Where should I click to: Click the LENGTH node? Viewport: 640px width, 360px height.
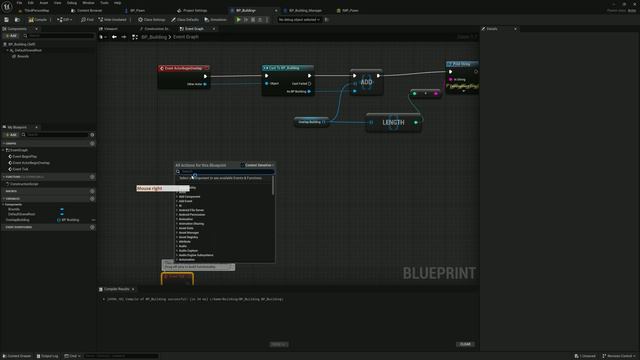click(393, 122)
